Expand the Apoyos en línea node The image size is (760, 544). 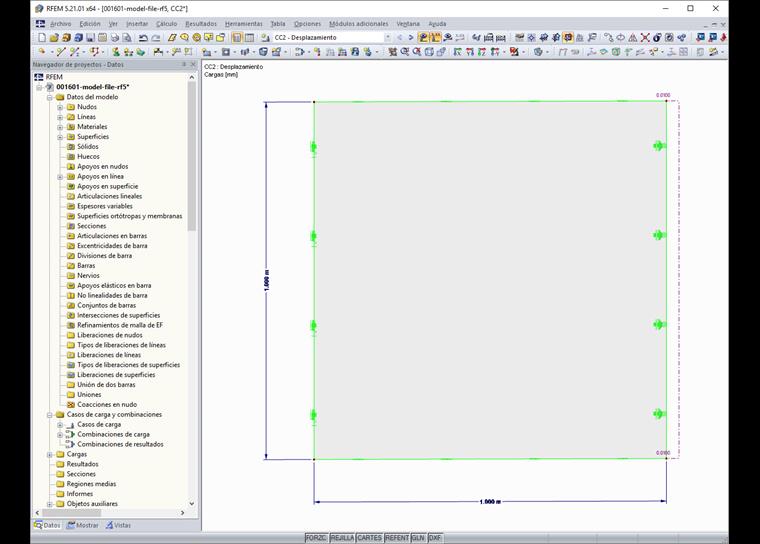(x=60, y=177)
